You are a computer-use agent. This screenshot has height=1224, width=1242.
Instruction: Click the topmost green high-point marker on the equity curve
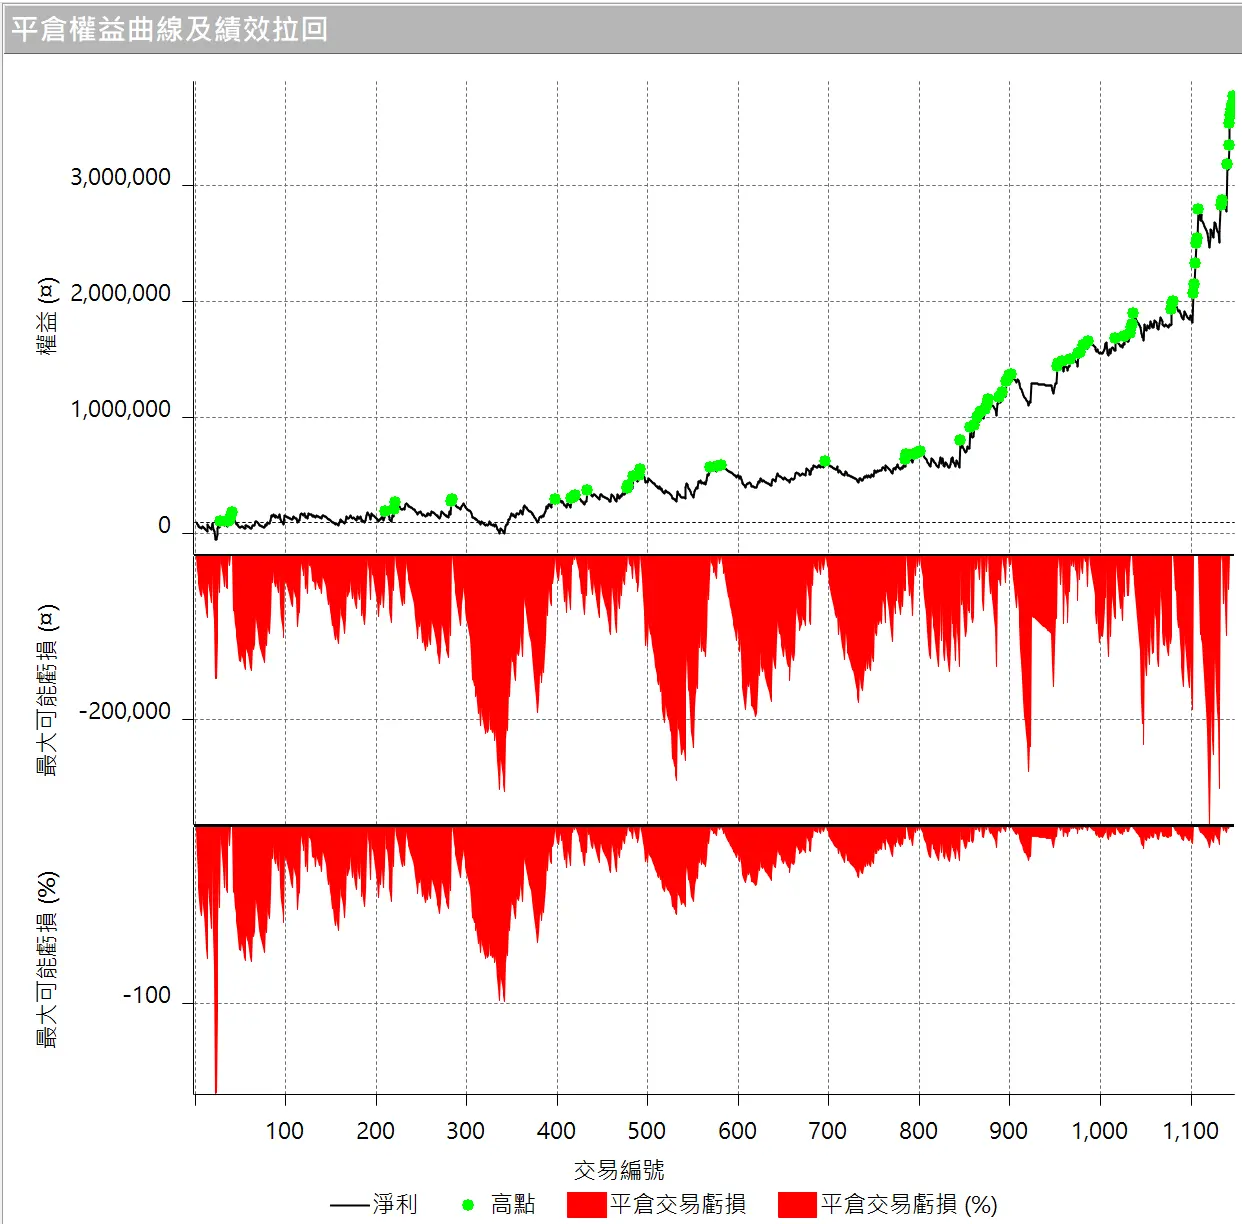click(1232, 96)
